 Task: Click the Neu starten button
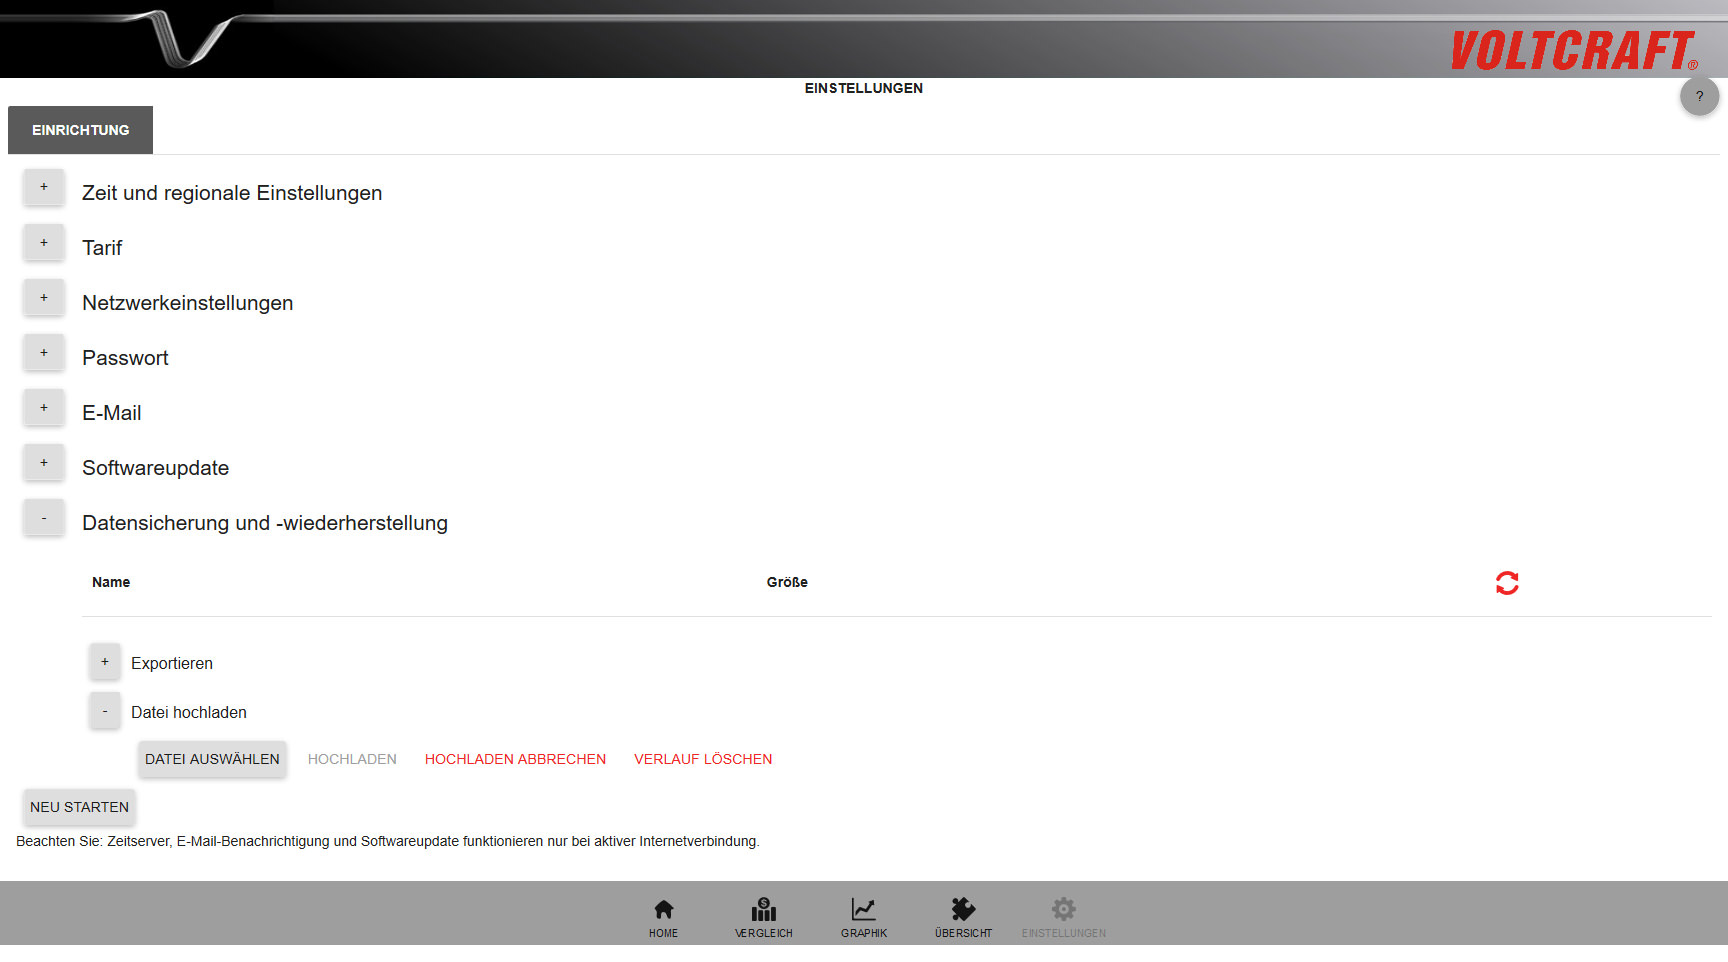tap(79, 807)
